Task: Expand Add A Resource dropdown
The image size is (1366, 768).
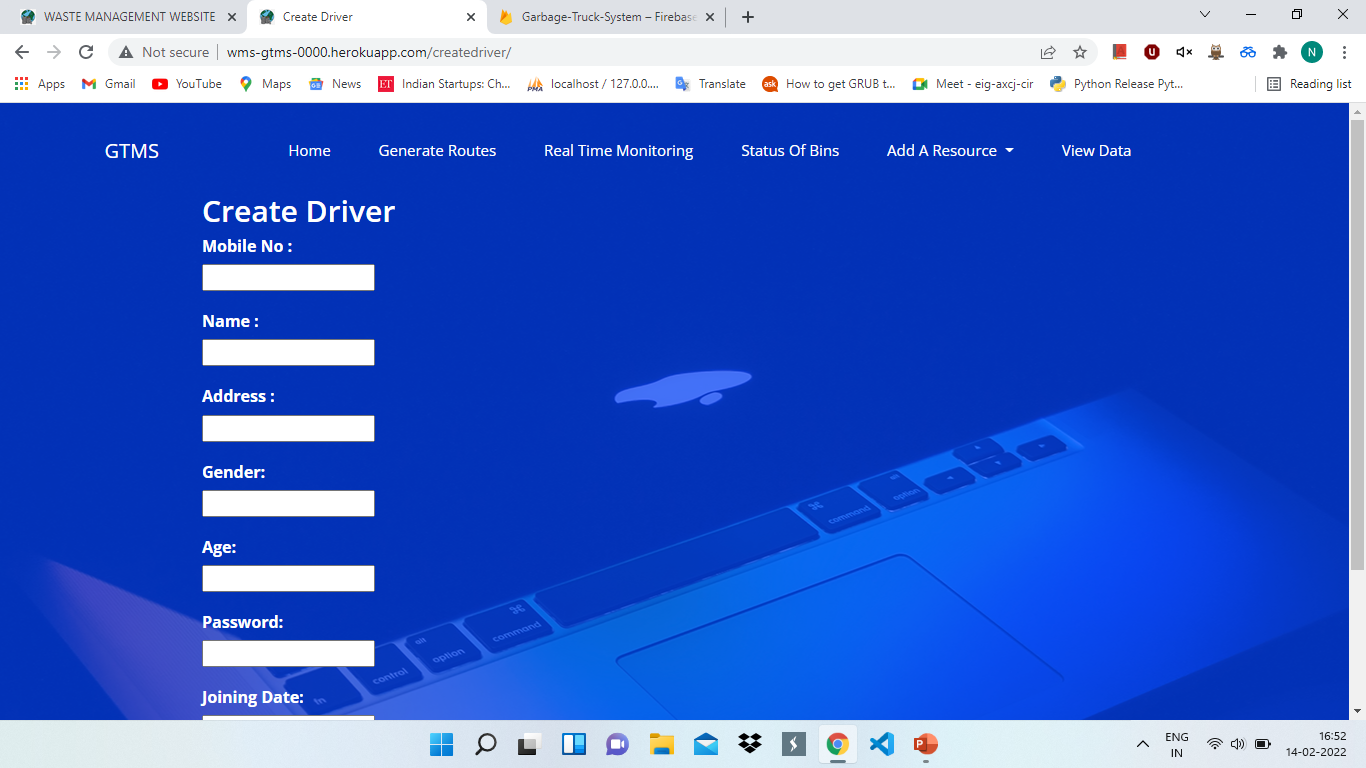Action: tap(950, 151)
